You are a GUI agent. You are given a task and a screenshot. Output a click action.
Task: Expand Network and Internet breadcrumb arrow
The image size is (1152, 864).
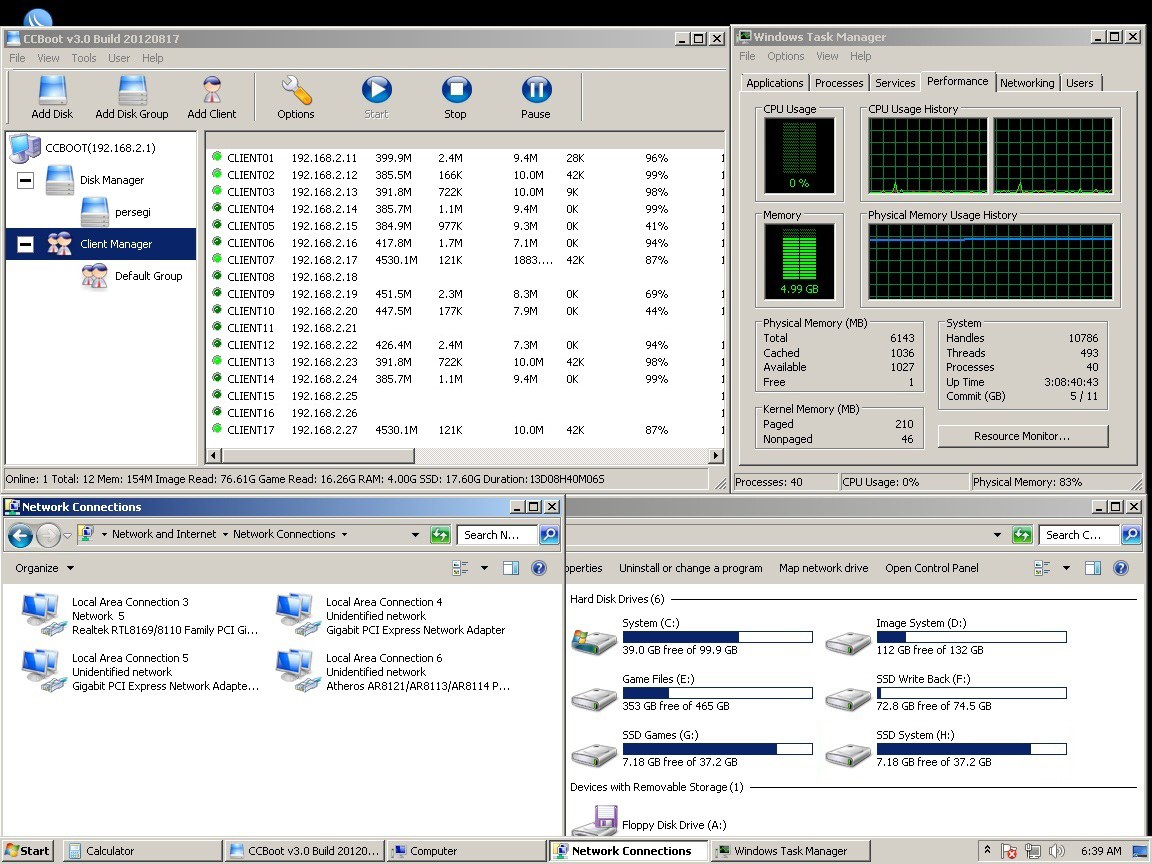tap(225, 535)
